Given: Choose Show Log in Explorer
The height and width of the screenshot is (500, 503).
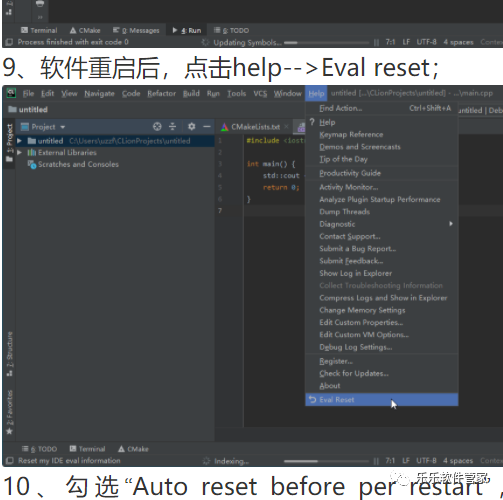Looking at the screenshot, I should tap(382, 273).
